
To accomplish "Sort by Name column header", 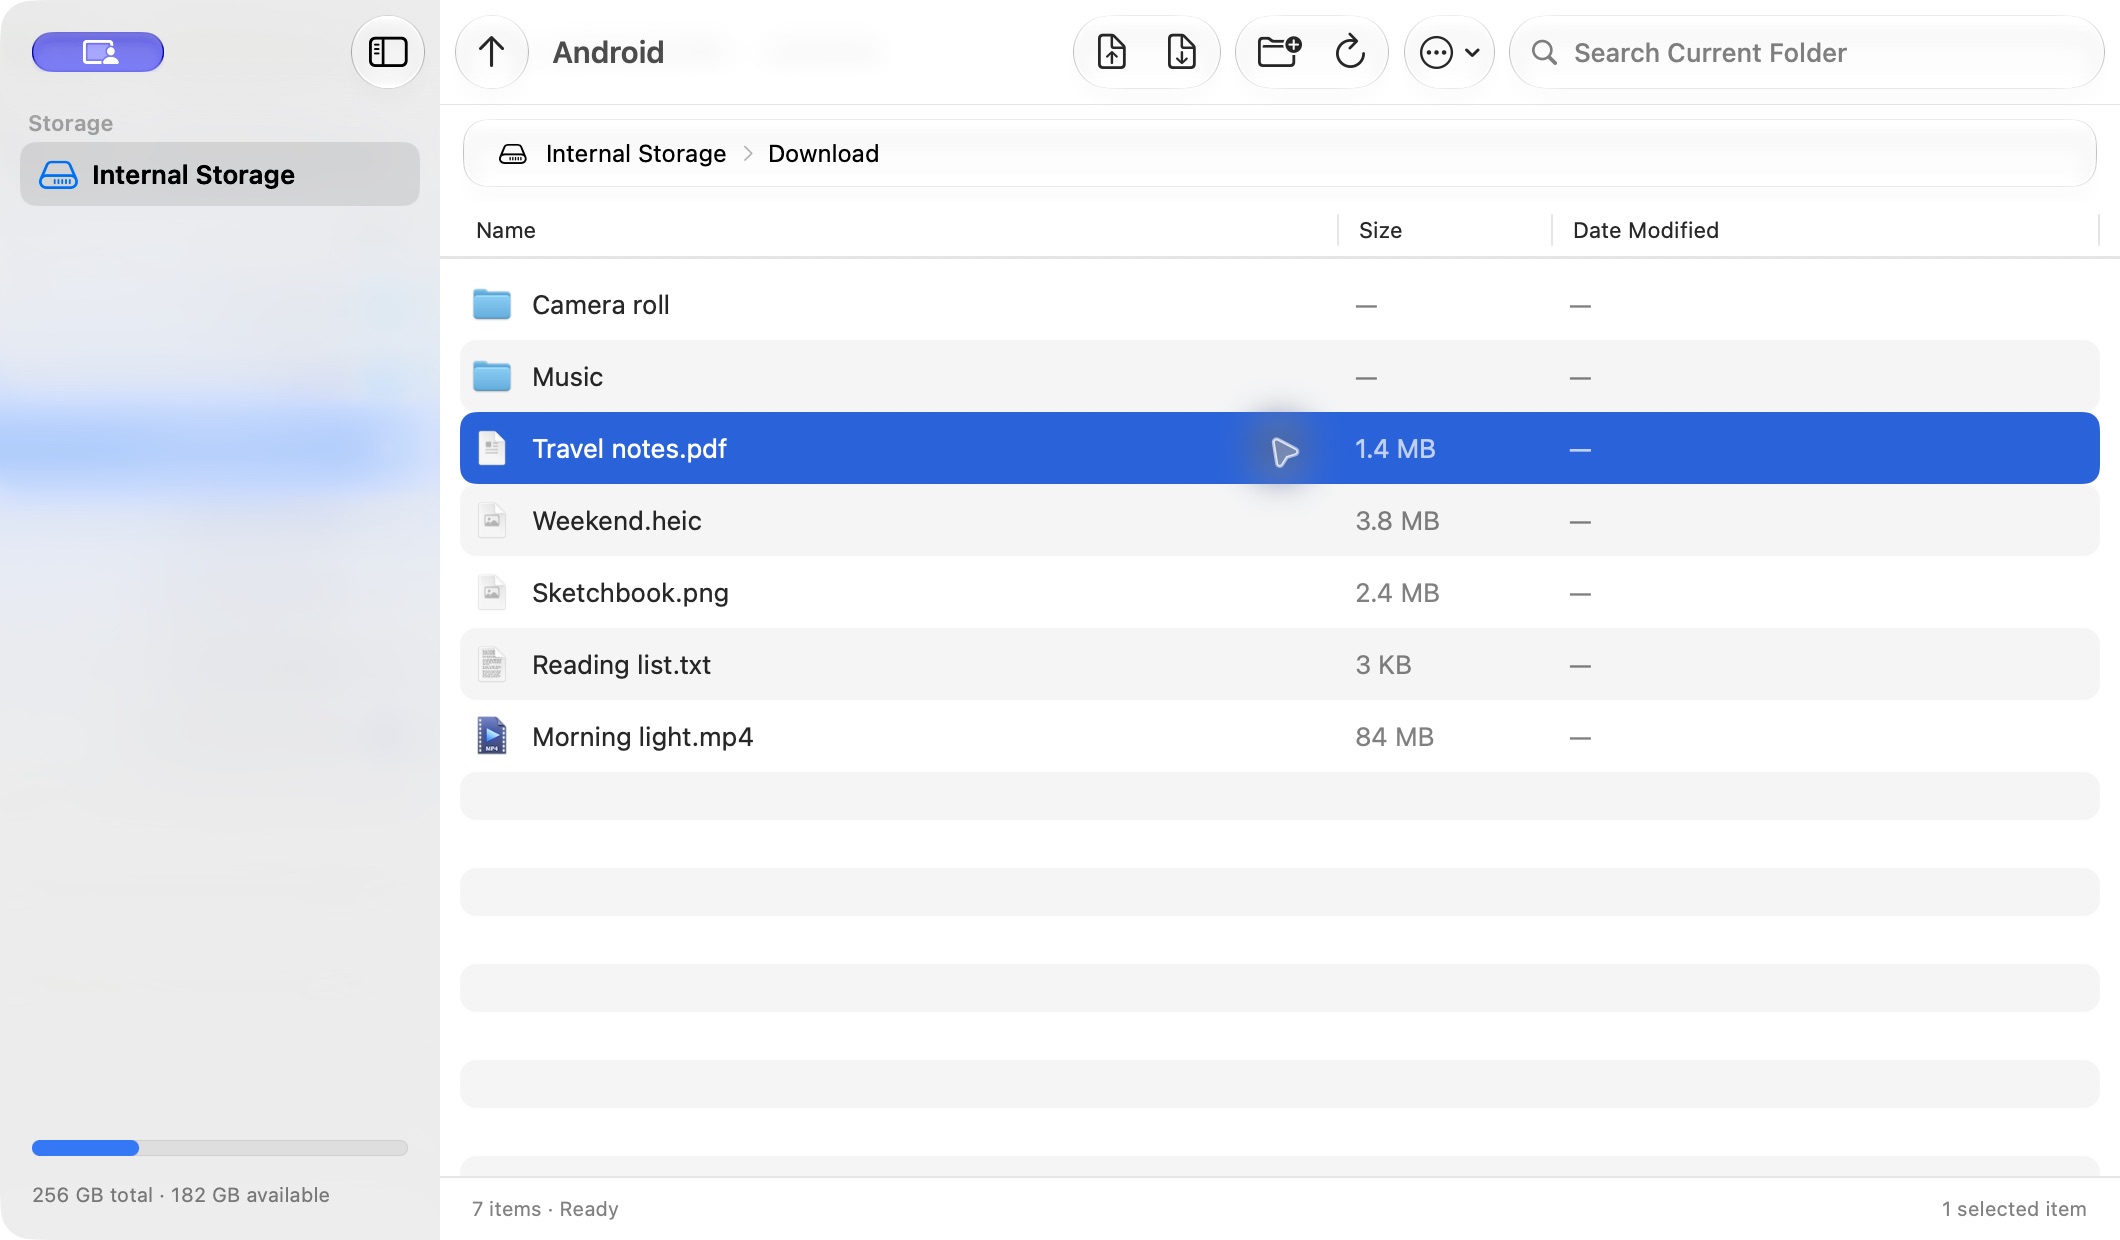I will click(506, 230).
